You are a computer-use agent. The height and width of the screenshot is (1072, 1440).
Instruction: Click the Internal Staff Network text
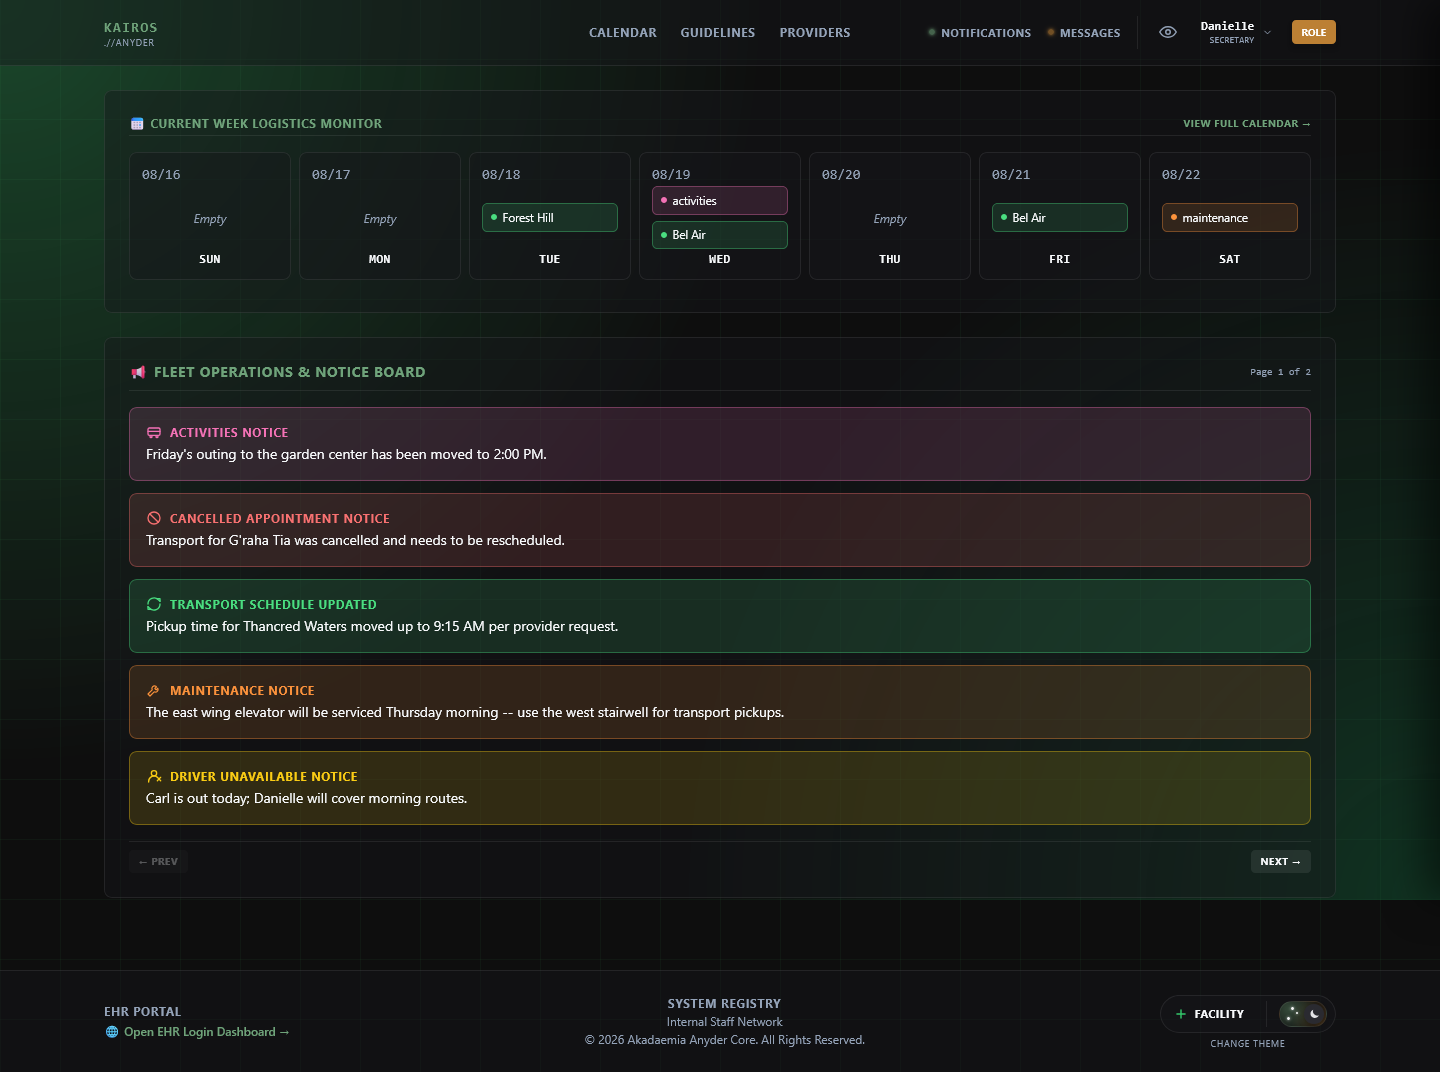724,1022
